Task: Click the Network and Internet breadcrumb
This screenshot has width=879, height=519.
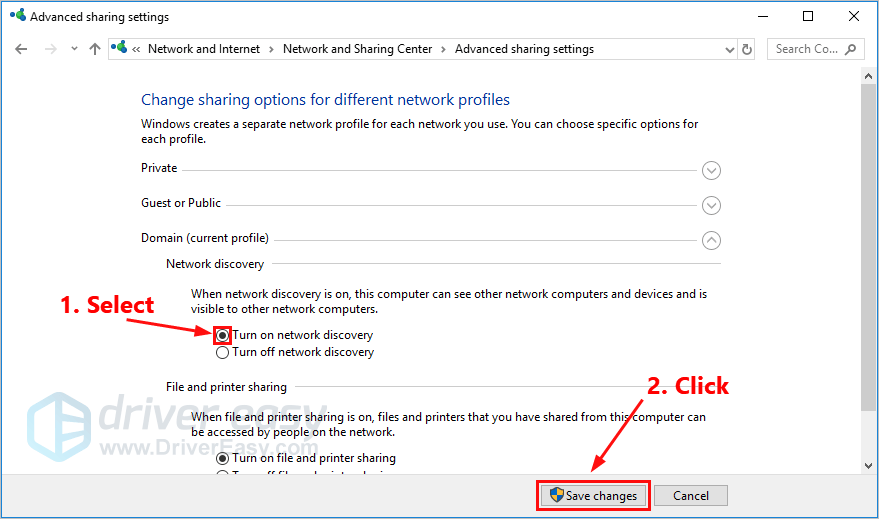Action: pyautogui.click(x=204, y=49)
